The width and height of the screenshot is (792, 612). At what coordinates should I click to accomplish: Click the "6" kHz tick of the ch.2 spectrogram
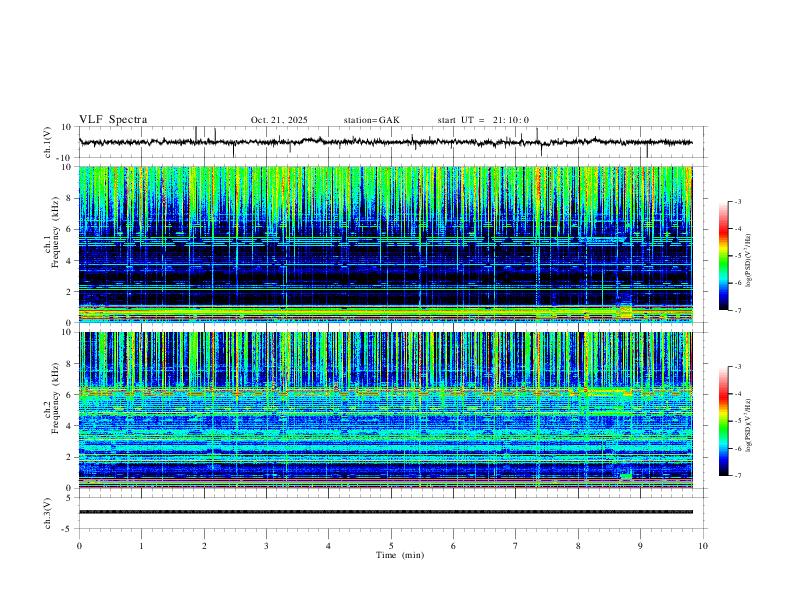pyautogui.click(x=69, y=395)
